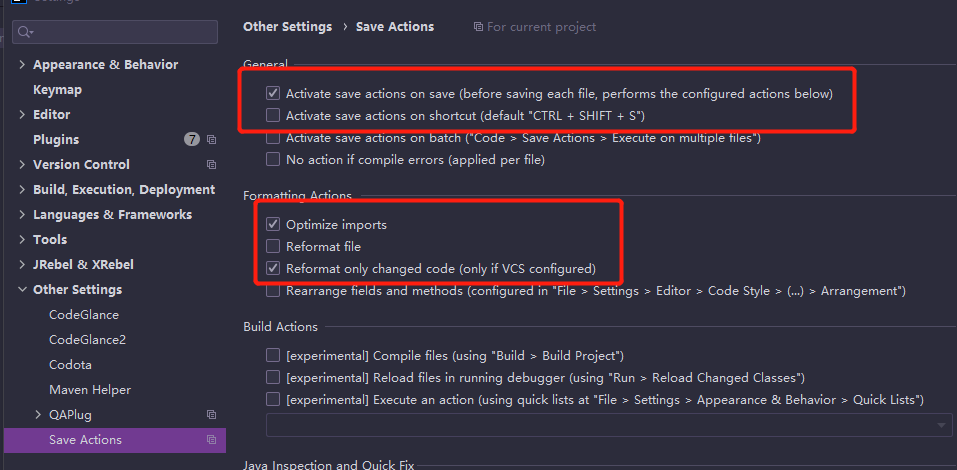Image resolution: width=957 pixels, height=470 pixels.
Task: Click the project-level icon beside Version Control
Action: (211, 164)
